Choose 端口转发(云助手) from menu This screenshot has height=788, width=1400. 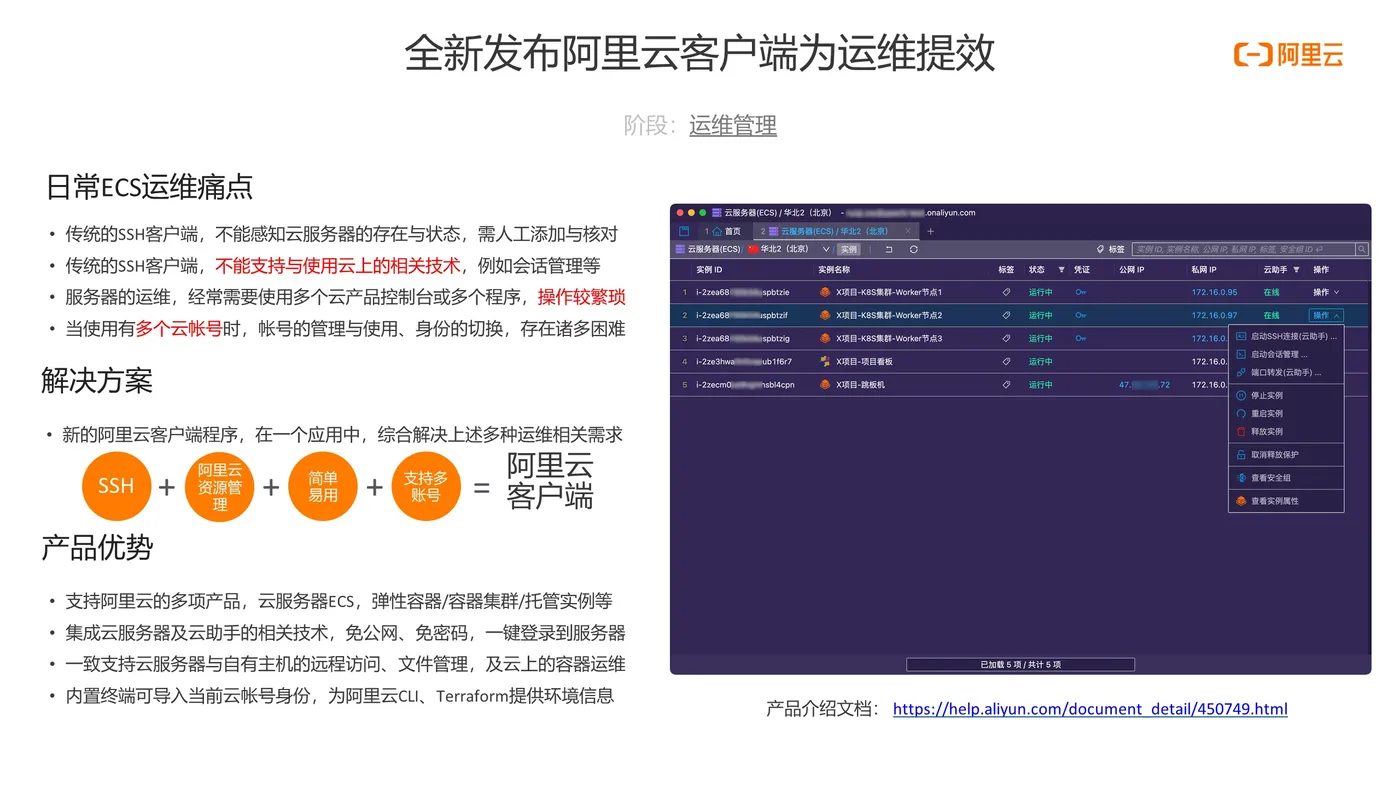[1286, 372]
